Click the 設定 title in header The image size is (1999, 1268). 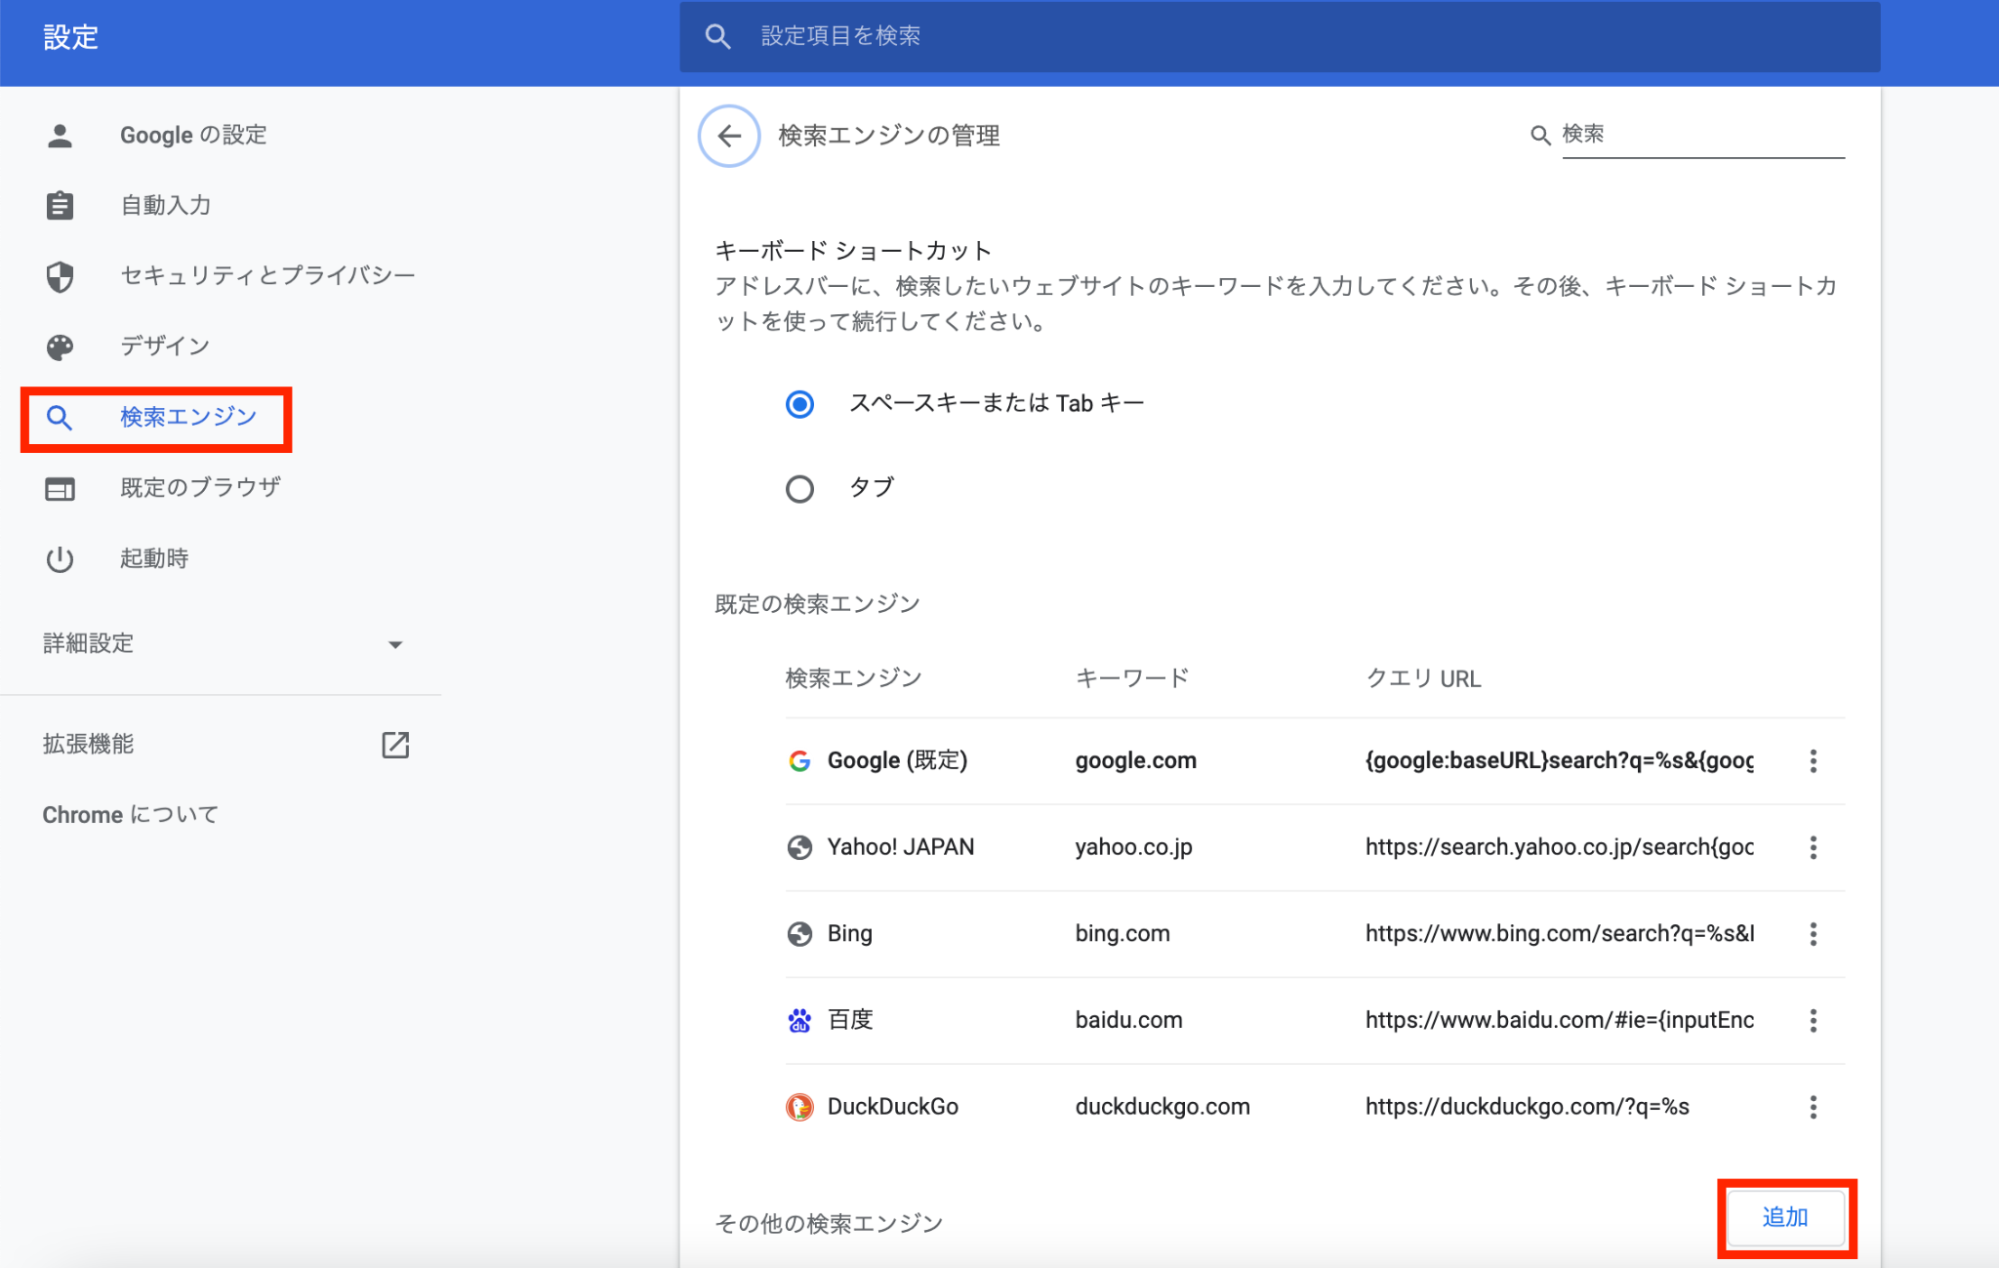coord(71,38)
